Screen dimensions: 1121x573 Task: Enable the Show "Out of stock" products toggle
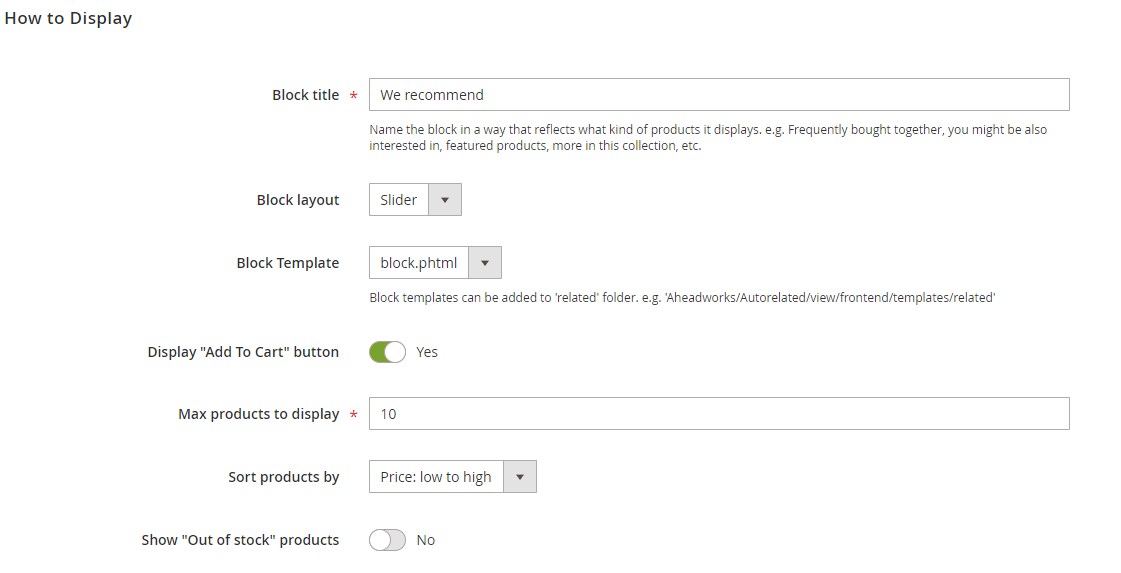tap(387, 540)
